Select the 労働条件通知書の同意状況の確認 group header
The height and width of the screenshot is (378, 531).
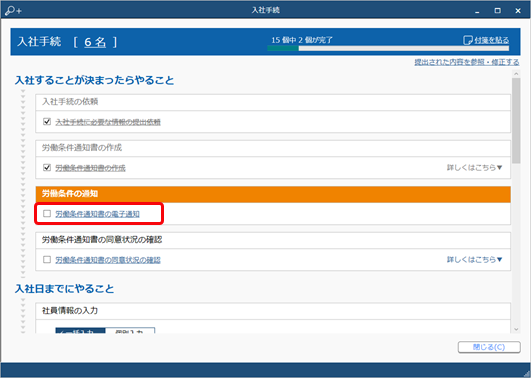point(273,240)
